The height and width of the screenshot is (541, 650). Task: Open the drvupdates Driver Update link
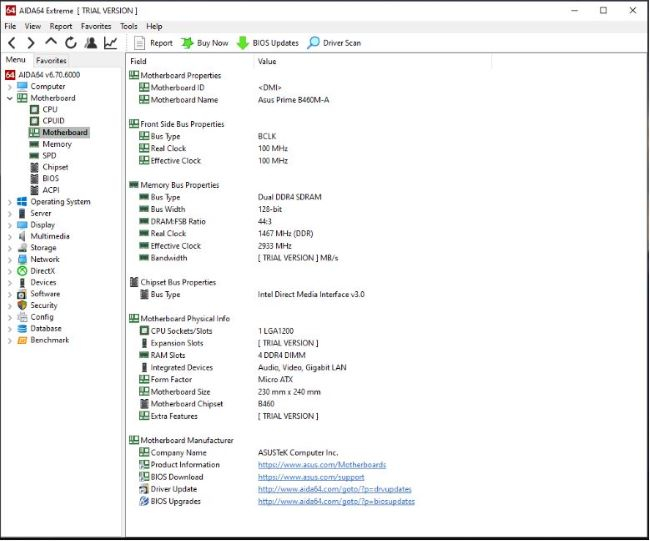coord(335,489)
